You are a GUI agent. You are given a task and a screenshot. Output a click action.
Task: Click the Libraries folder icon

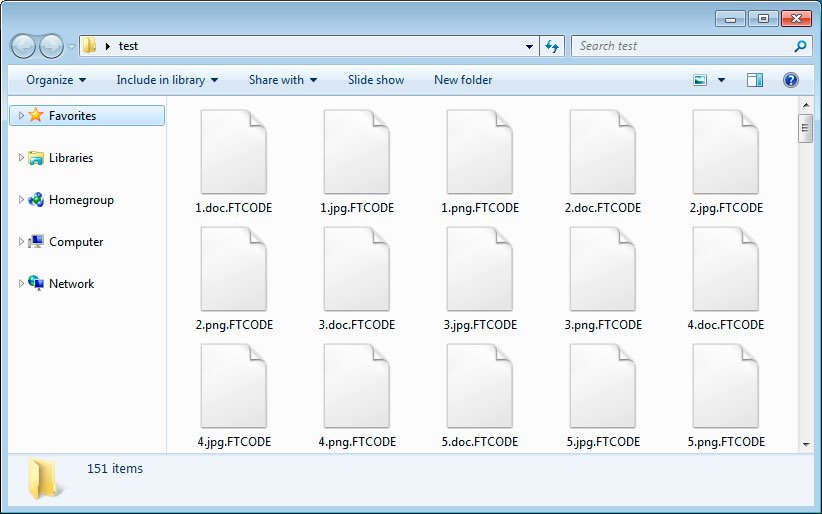[36, 157]
